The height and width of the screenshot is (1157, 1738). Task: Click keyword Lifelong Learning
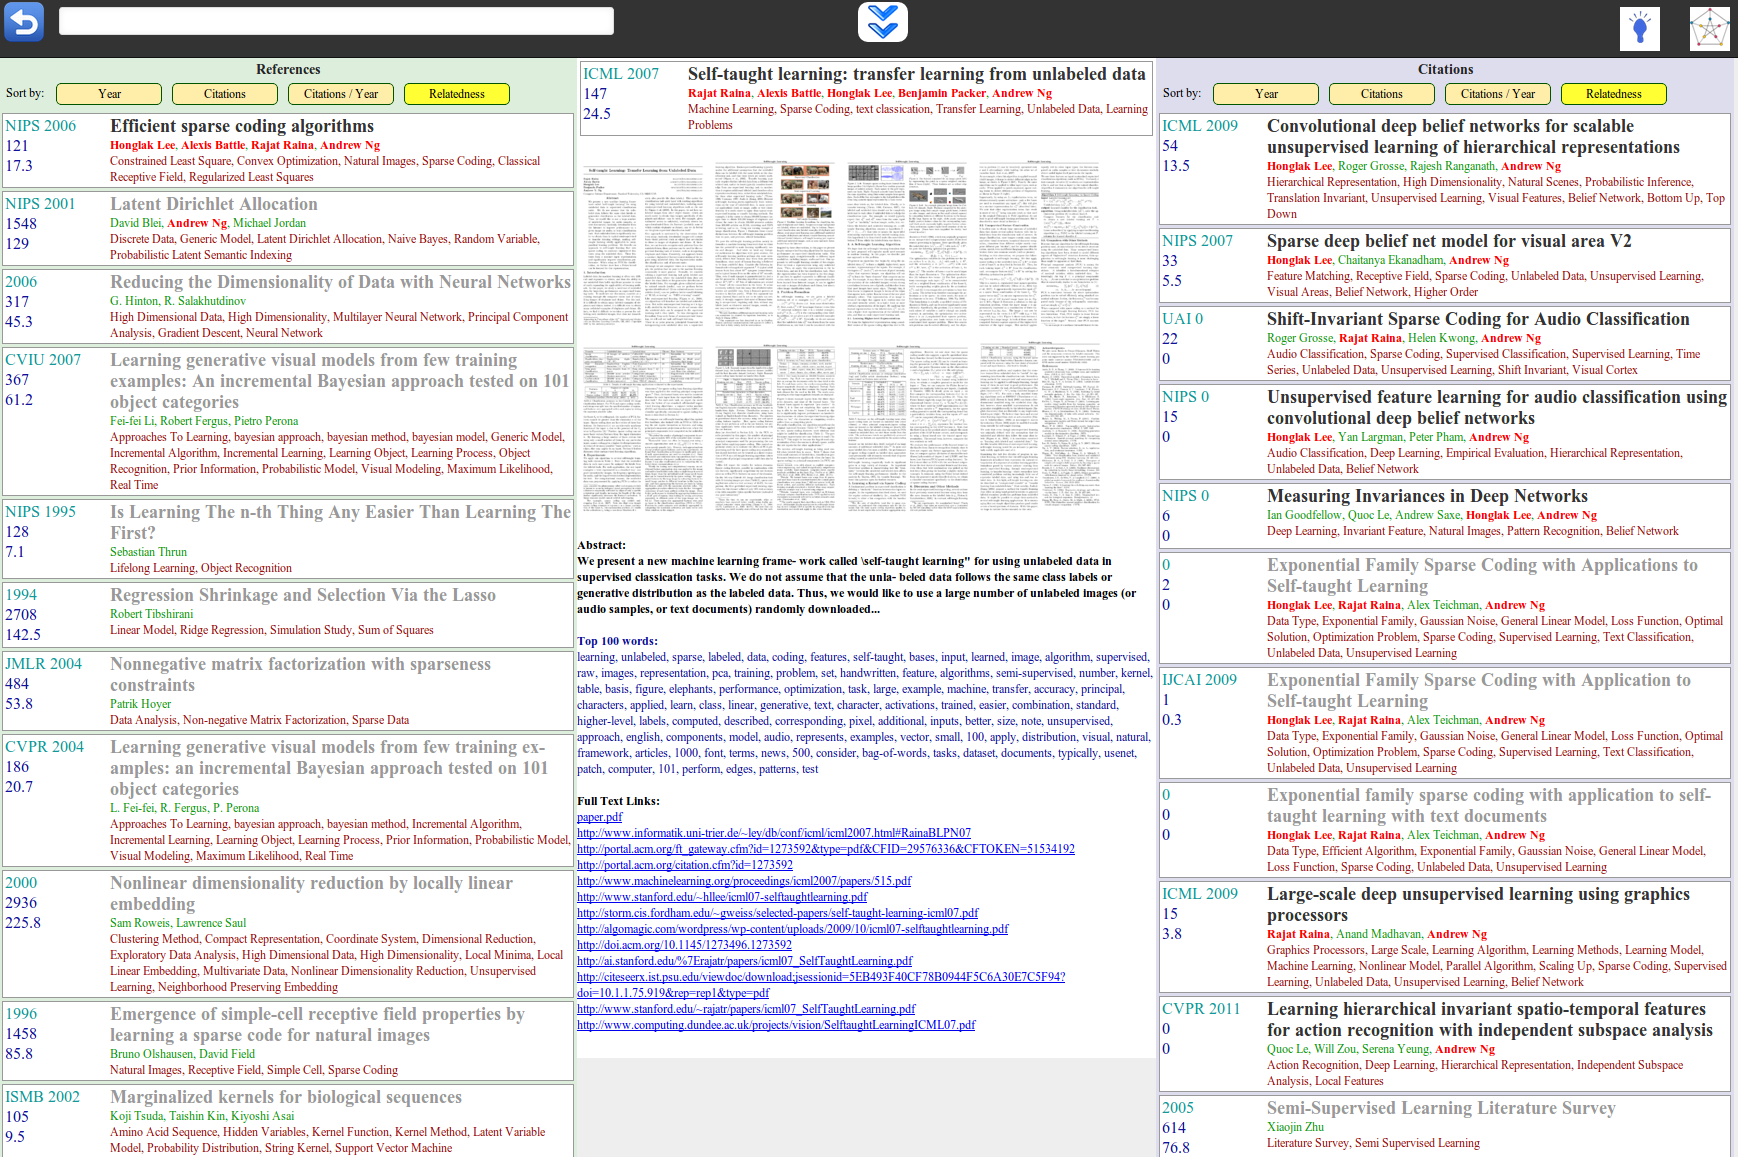(x=152, y=568)
